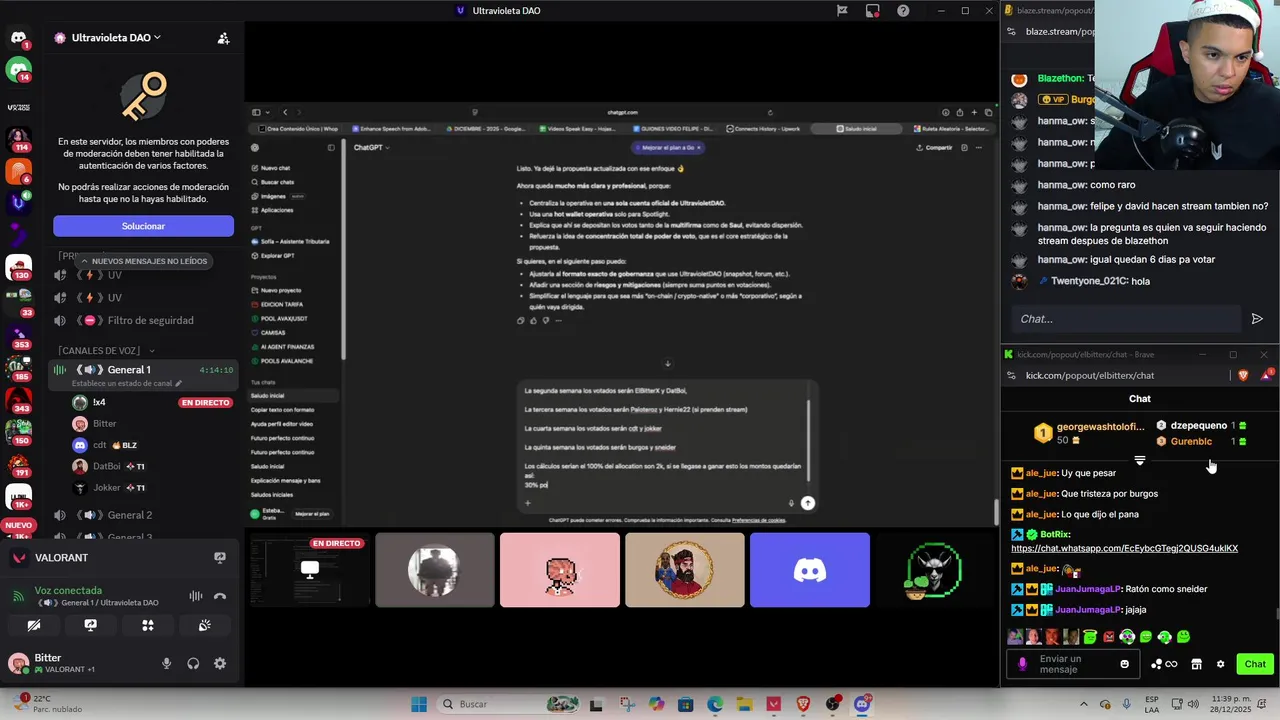Click the green Chat send button
This screenshot has width=1280, height=720.
click(x=1255, y=664)
